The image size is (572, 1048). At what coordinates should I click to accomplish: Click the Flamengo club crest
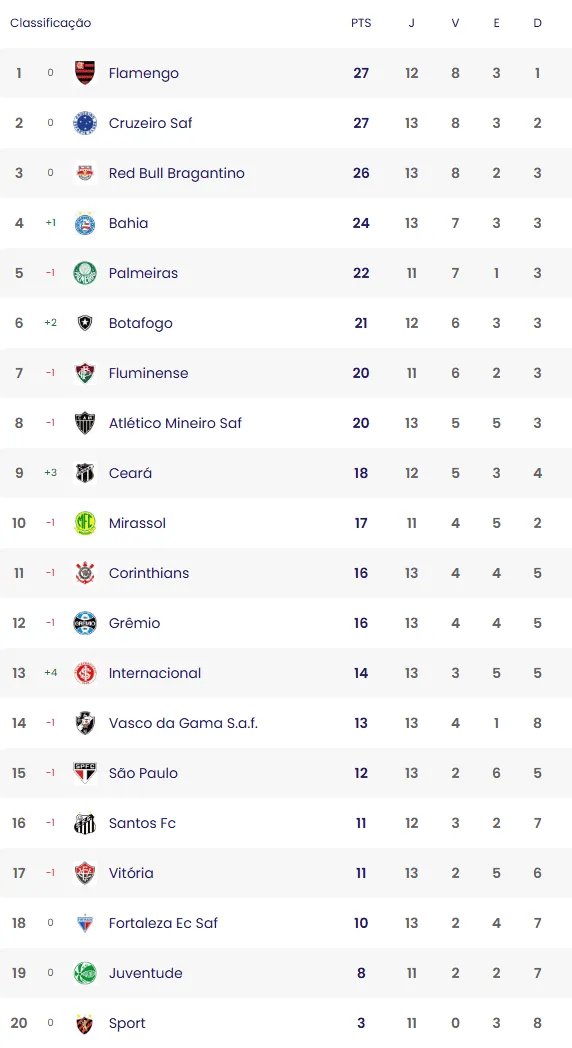click(85, 73)
